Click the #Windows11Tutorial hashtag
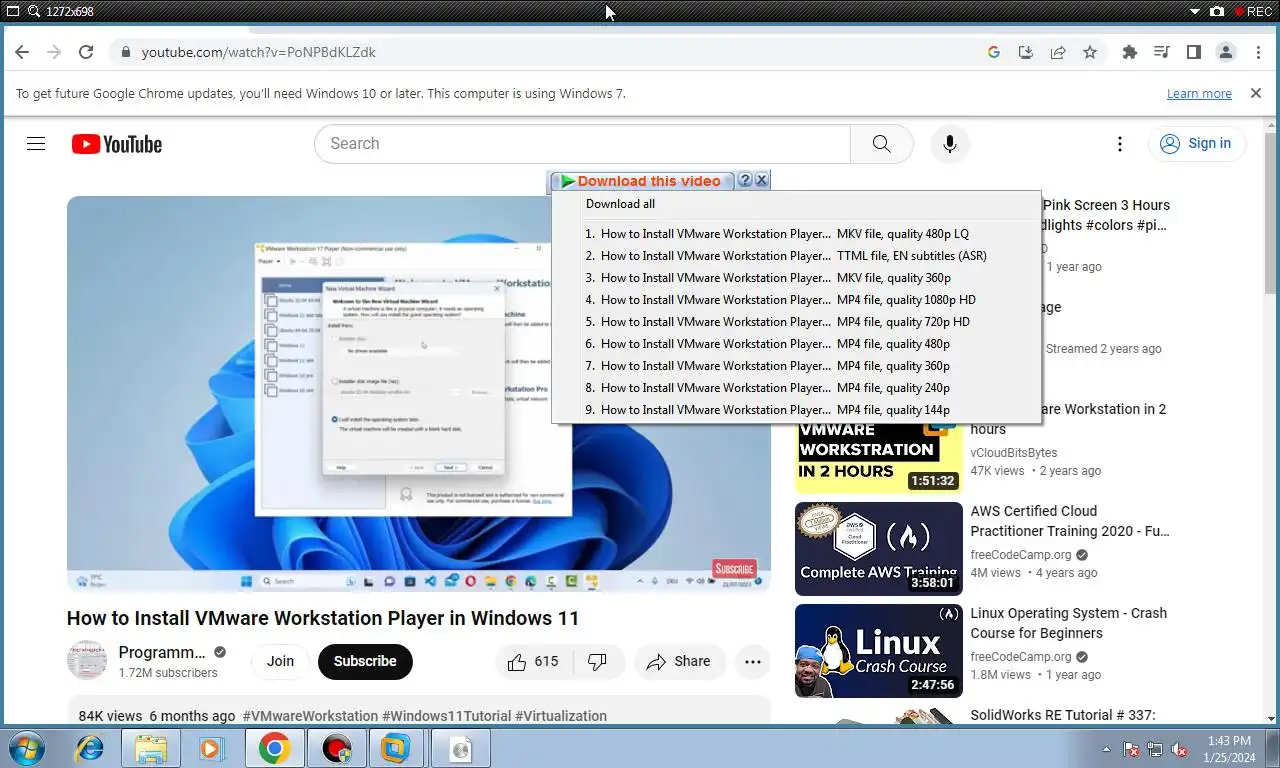The image size is (1280, 768). tap(447, 716)
